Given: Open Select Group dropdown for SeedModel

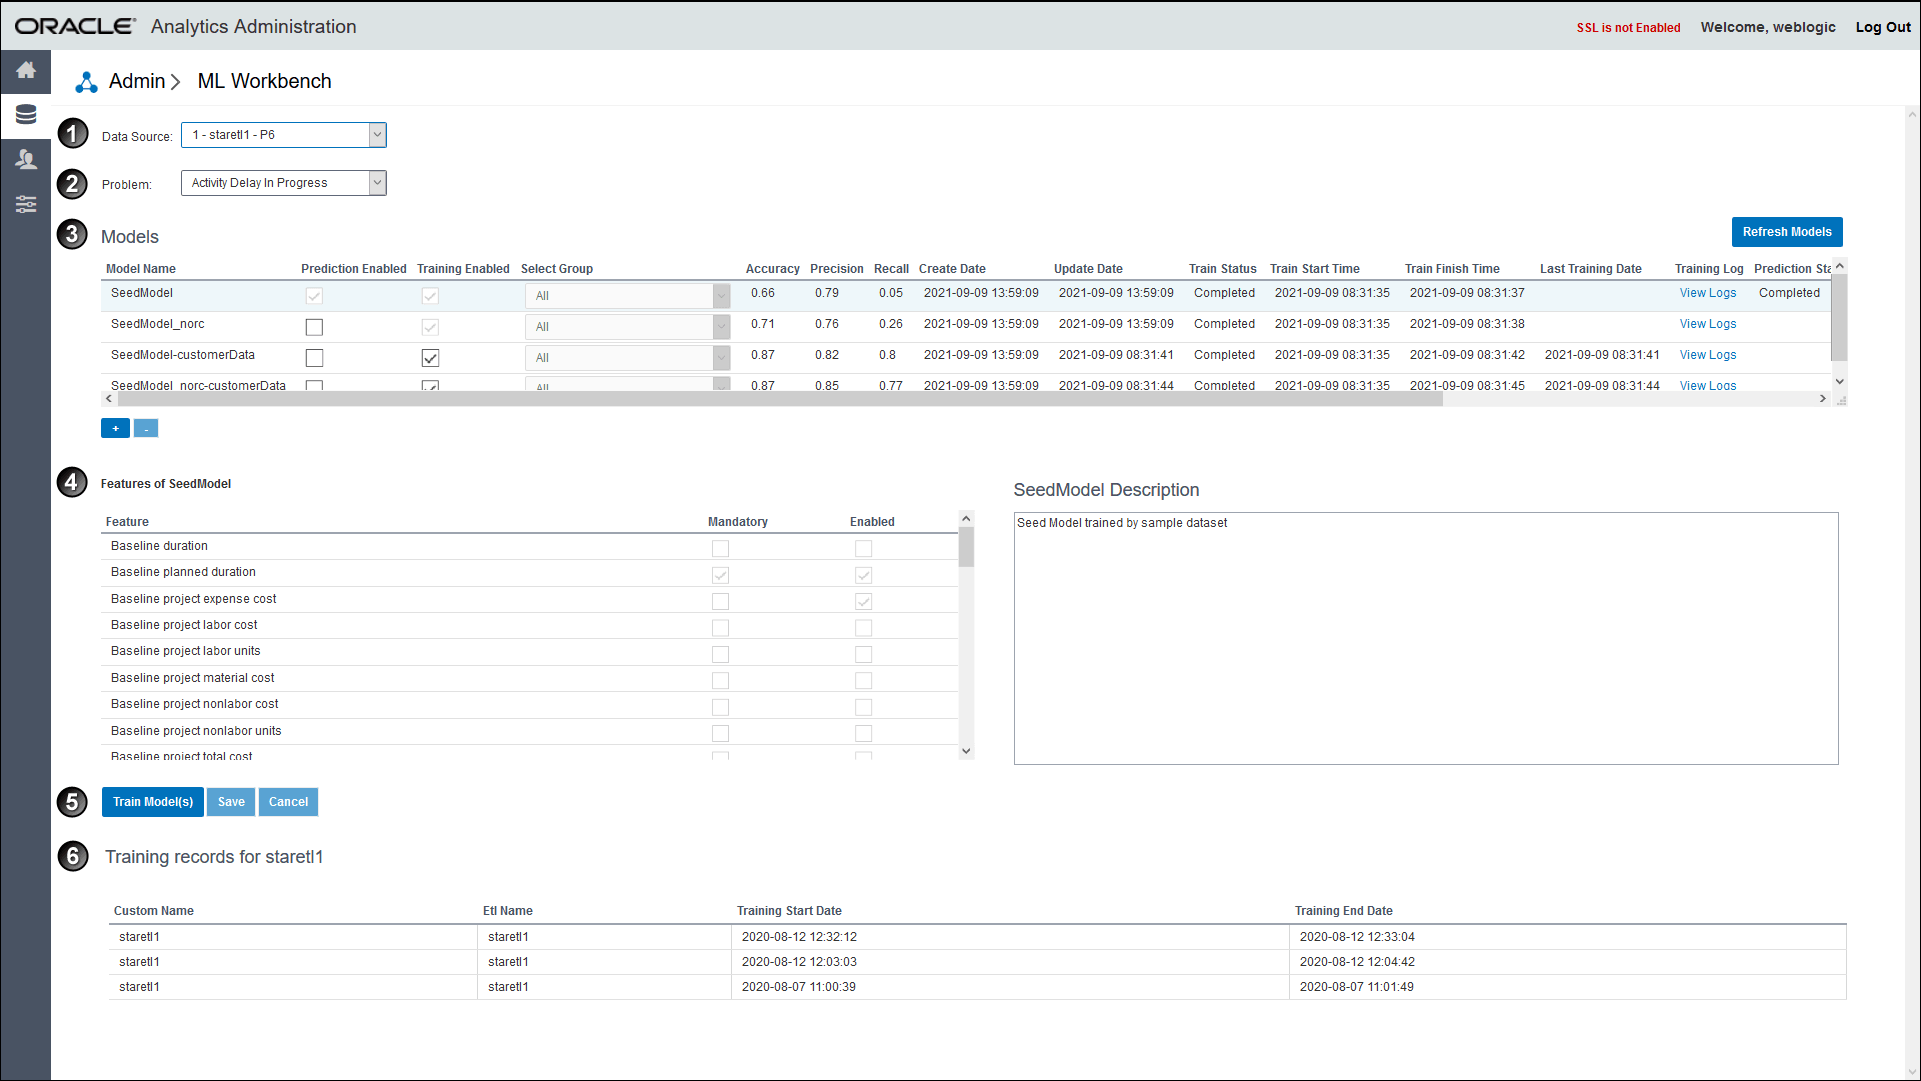Looking at the screenshot, I should pos(627,296).
